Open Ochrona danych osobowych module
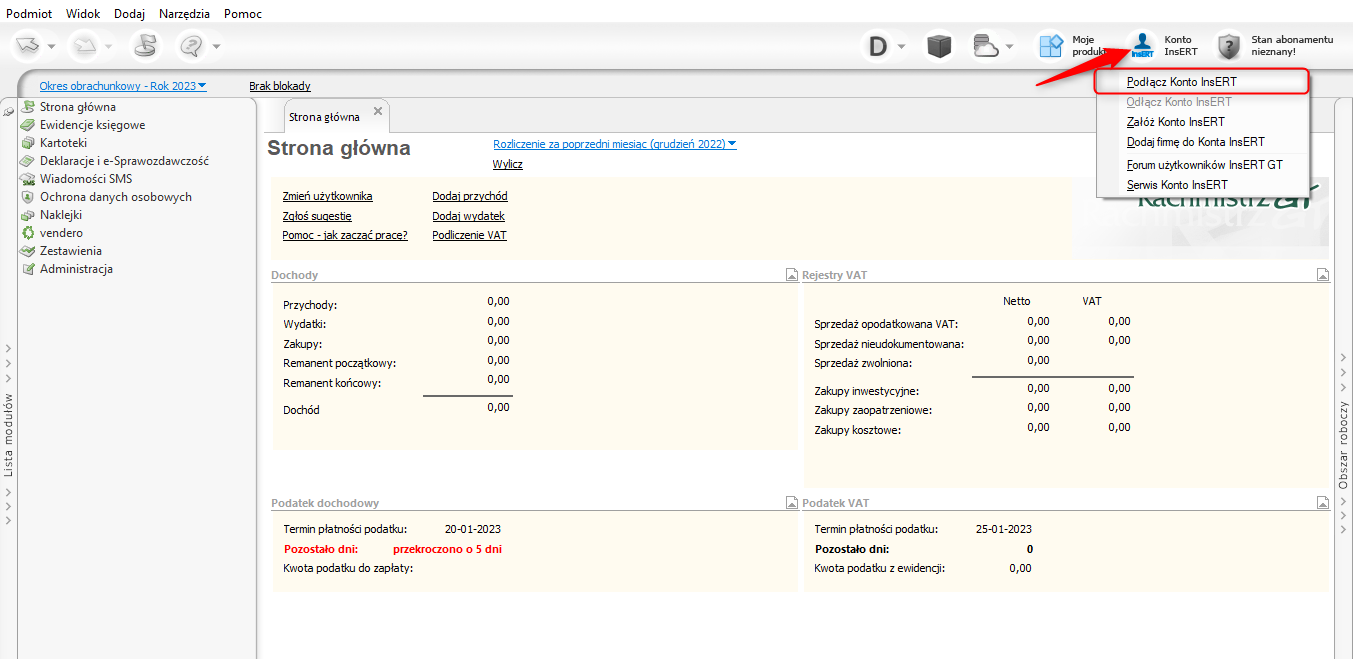1353x659 pixels. [116, 197]
